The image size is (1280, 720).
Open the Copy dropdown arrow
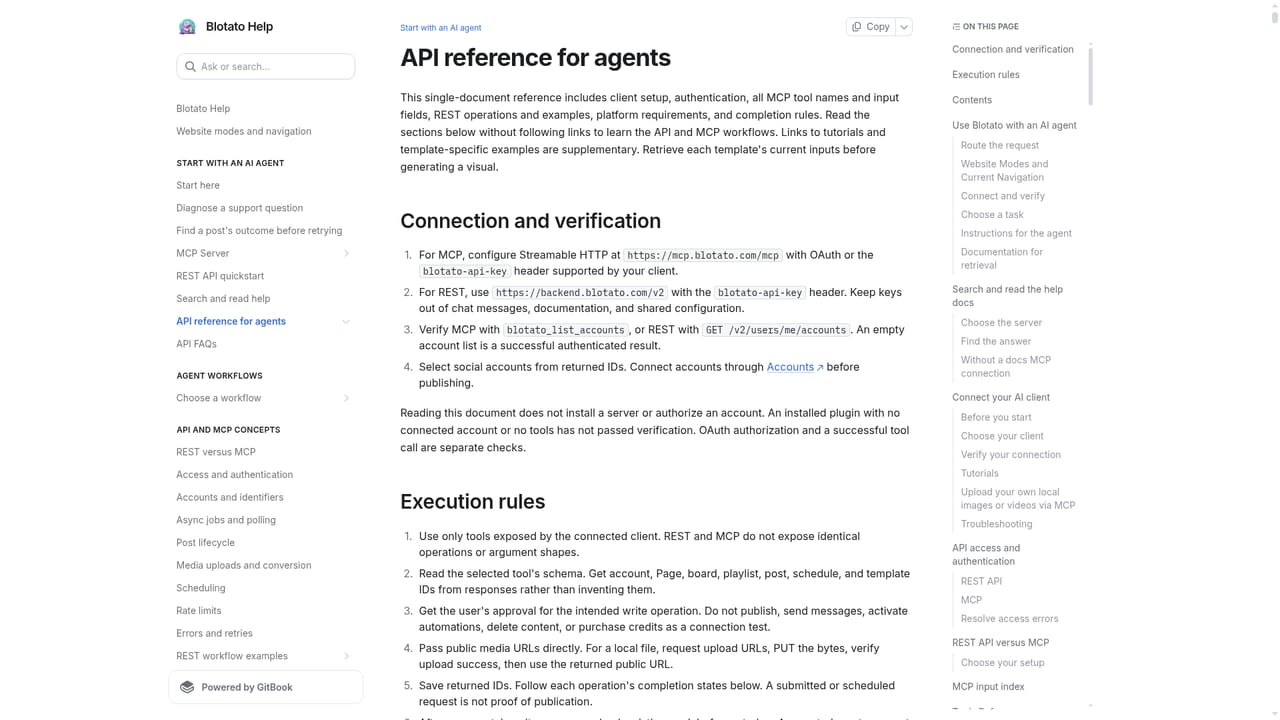click(x=904, y=27)
